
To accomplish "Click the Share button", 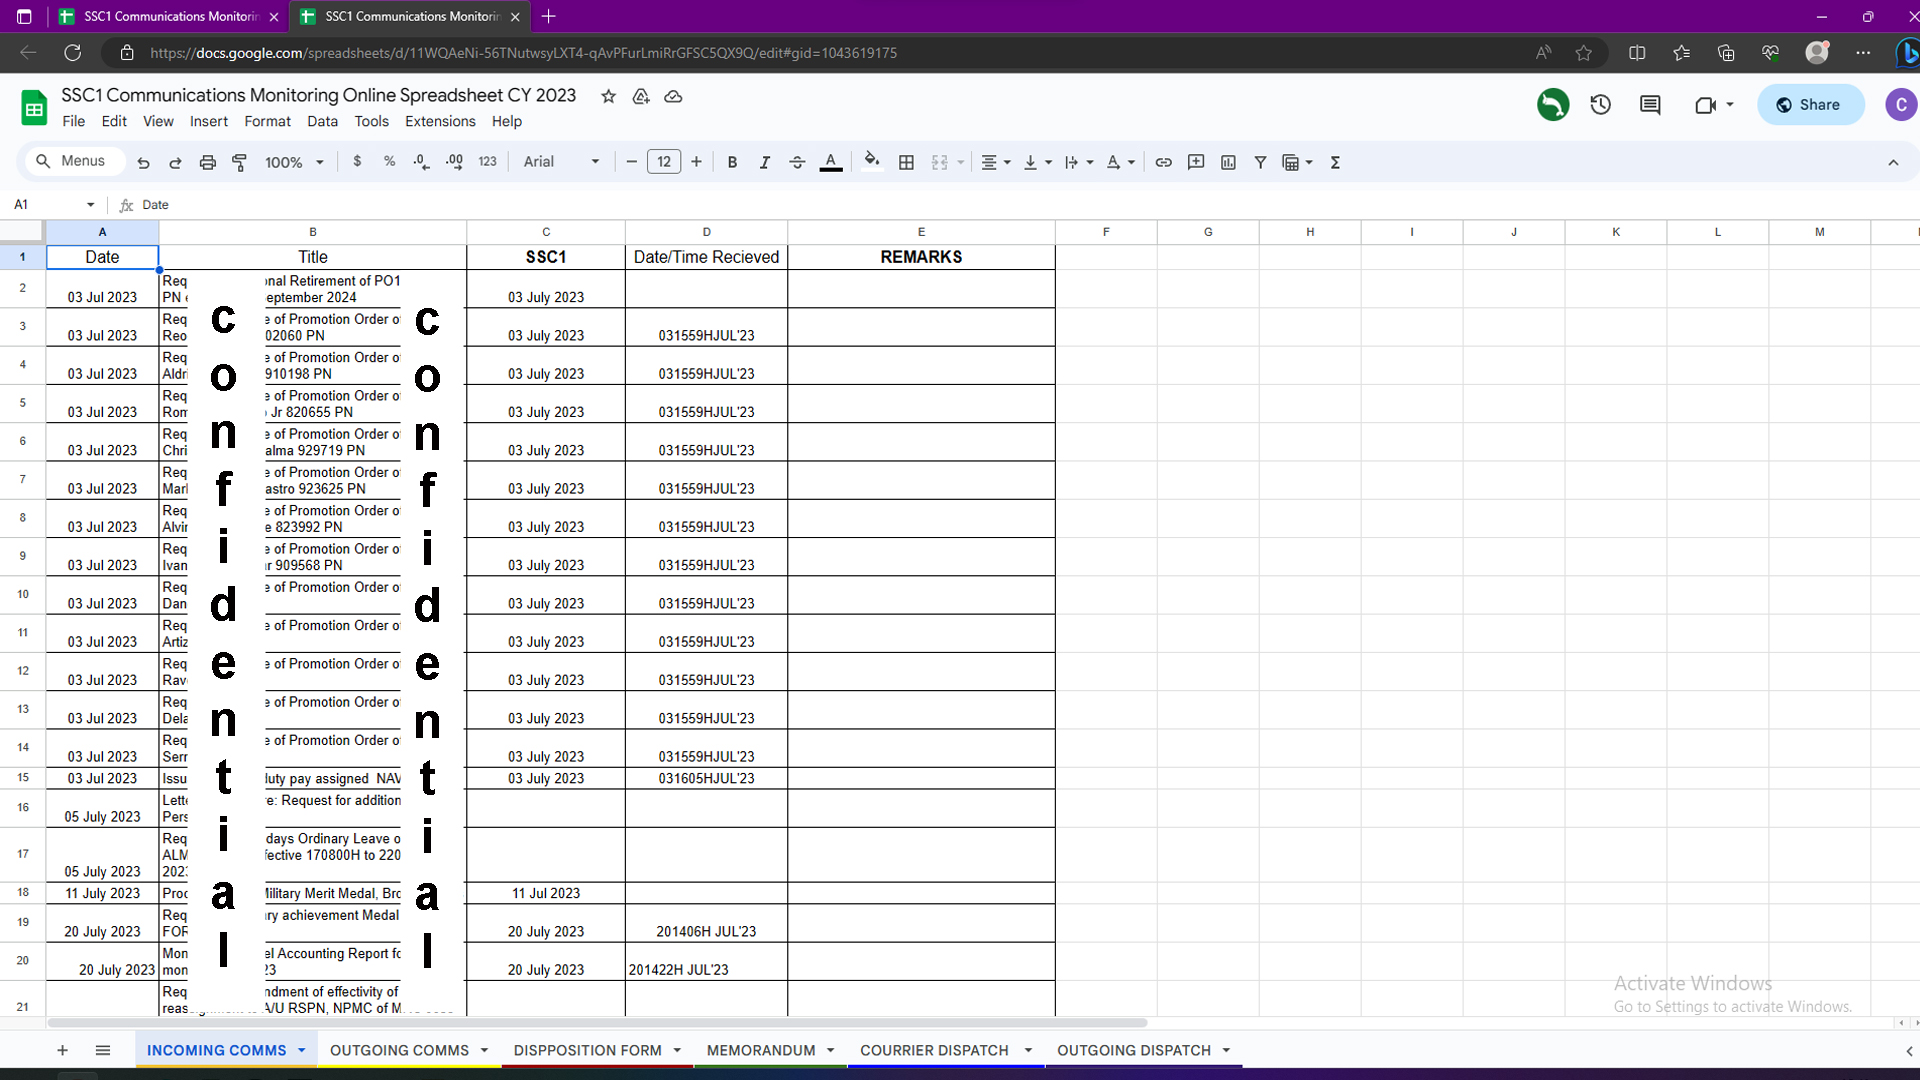I will [1809, 105].
